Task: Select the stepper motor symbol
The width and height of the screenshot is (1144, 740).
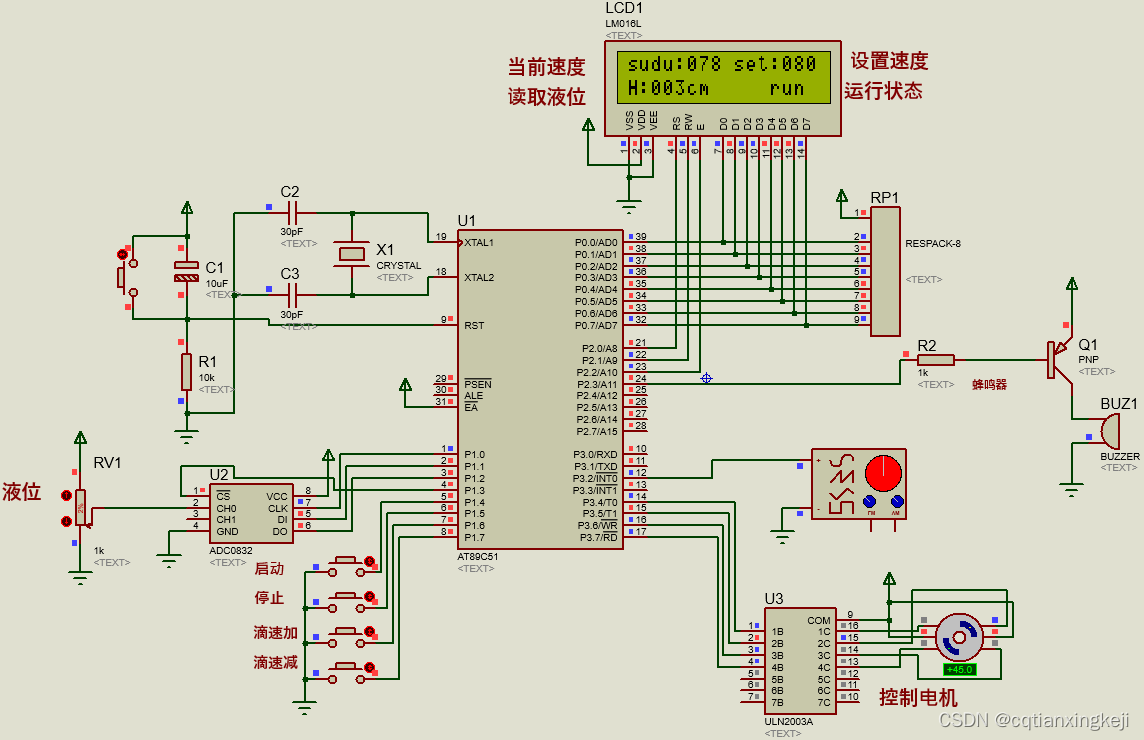Action: (959, 638)
